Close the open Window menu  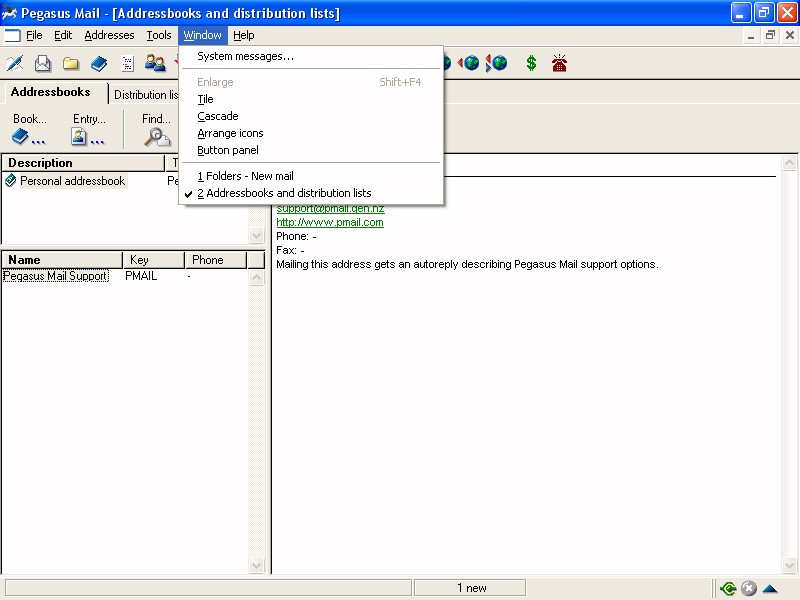point(203,35)
